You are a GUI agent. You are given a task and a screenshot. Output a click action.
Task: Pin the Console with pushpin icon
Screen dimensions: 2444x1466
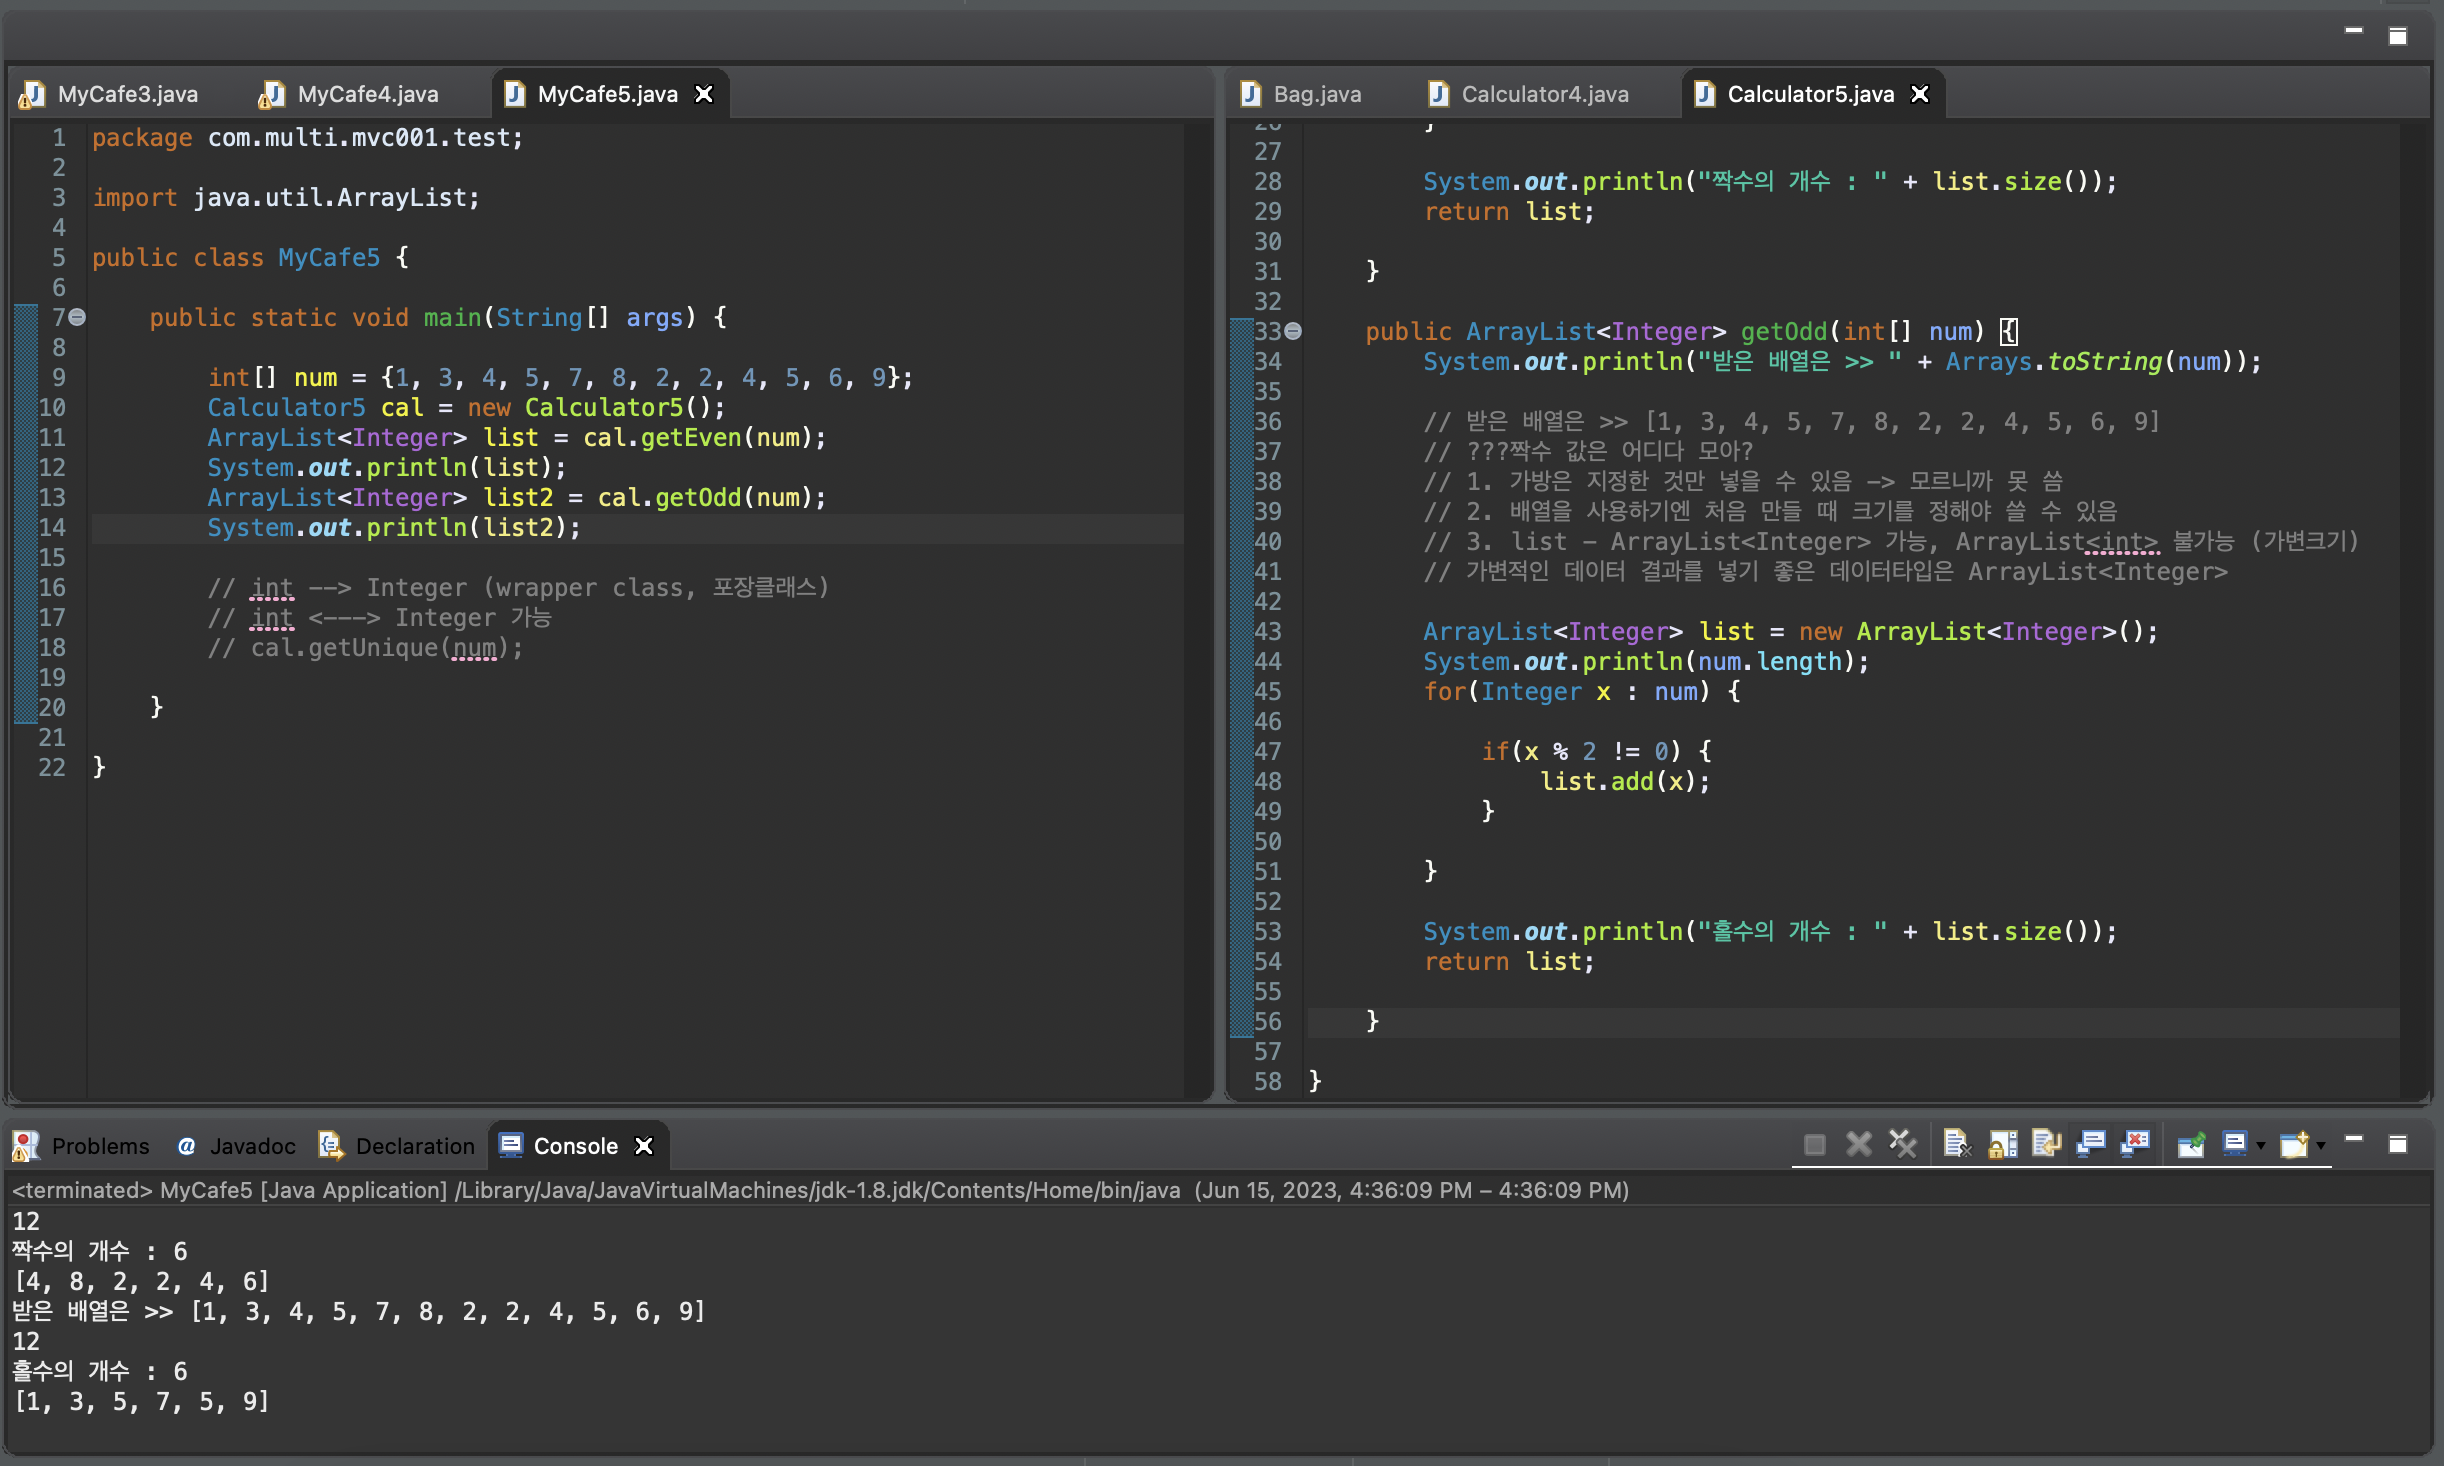point(2191,1144)
